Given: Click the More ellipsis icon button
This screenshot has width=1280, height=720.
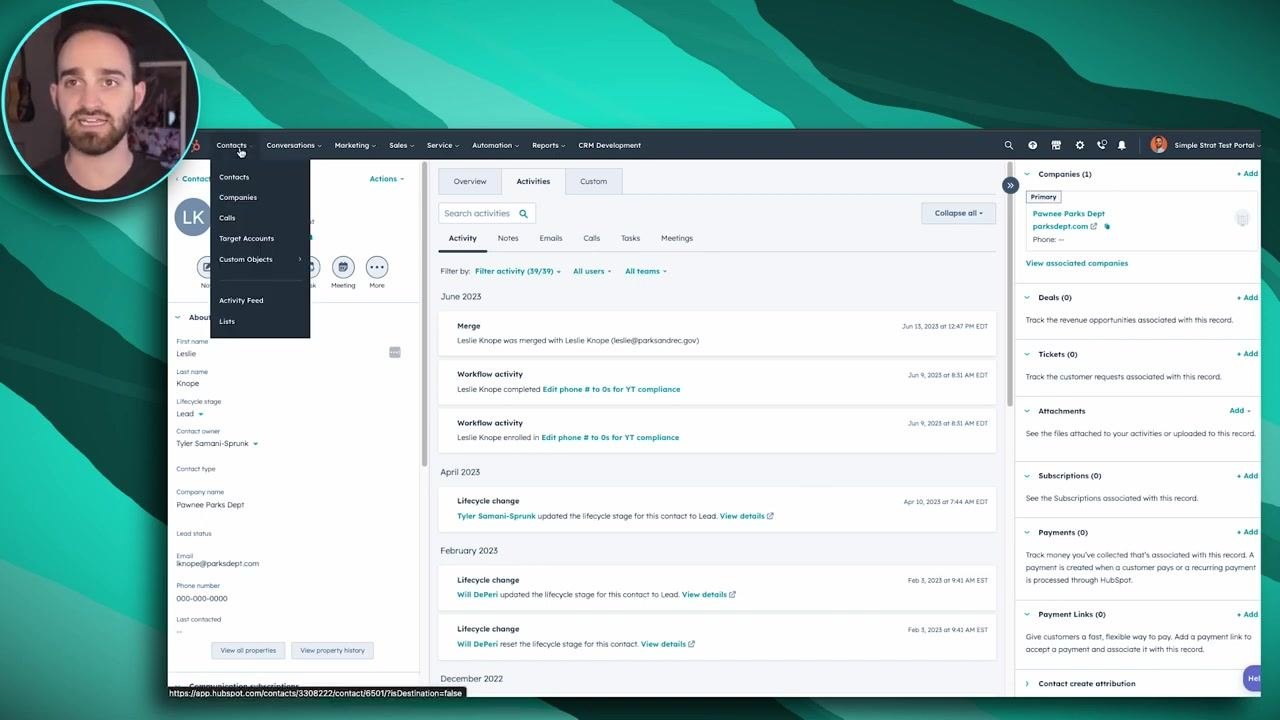Looking at the screenshot, I should pos(377,267).
